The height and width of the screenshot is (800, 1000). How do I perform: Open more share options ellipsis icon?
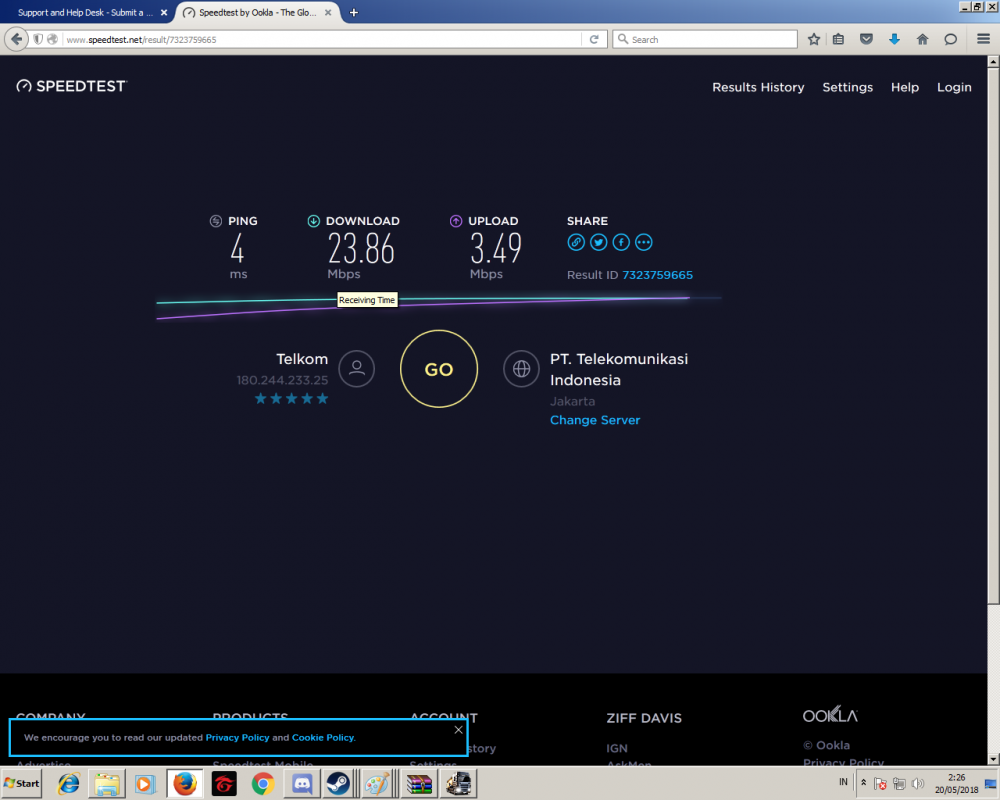pyautogui.click(x=644, y=242)
